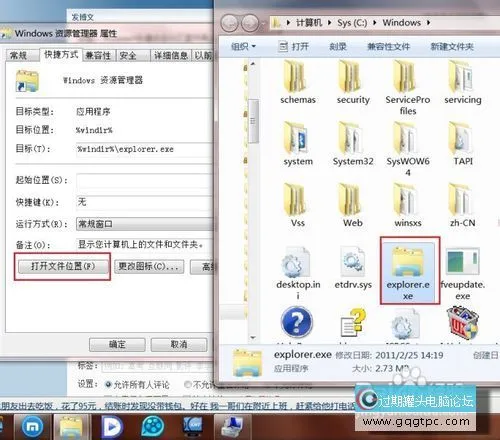Click the 备注(O) input field
Screen dimensions: 500x440
point(144,245)
